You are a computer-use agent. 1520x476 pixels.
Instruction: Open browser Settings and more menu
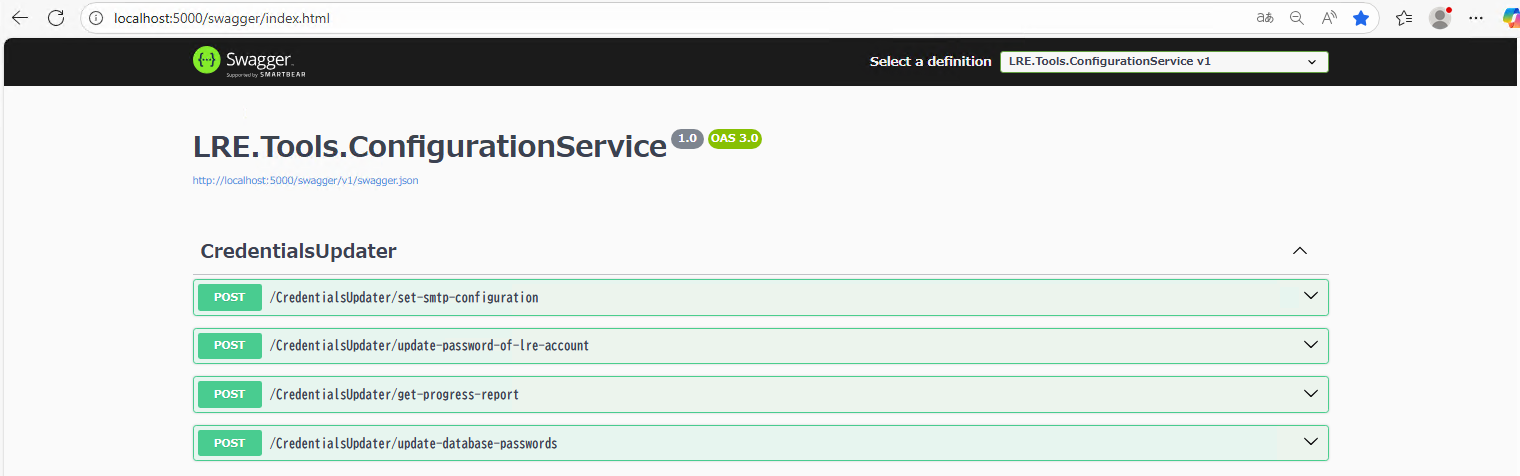pyautogui.click(x=1476, y=18)
